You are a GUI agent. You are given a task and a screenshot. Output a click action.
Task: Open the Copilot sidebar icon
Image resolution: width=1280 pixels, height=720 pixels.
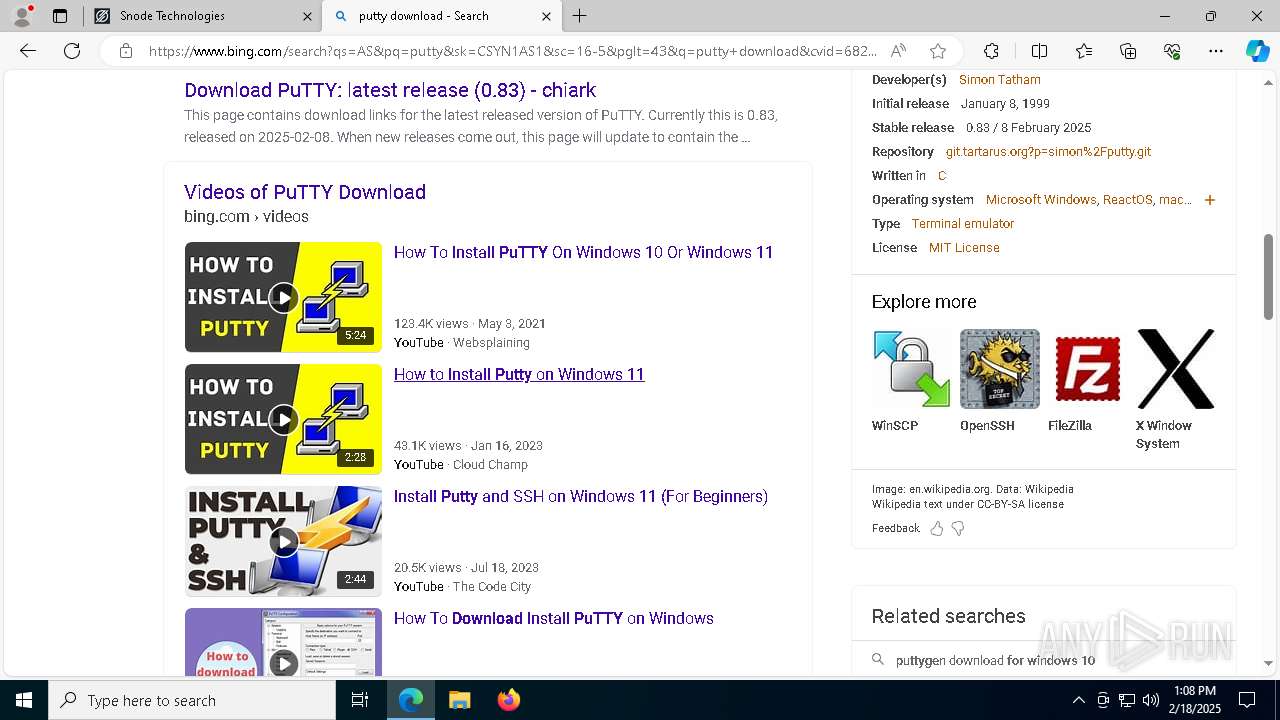click(x=1257, y=51)
